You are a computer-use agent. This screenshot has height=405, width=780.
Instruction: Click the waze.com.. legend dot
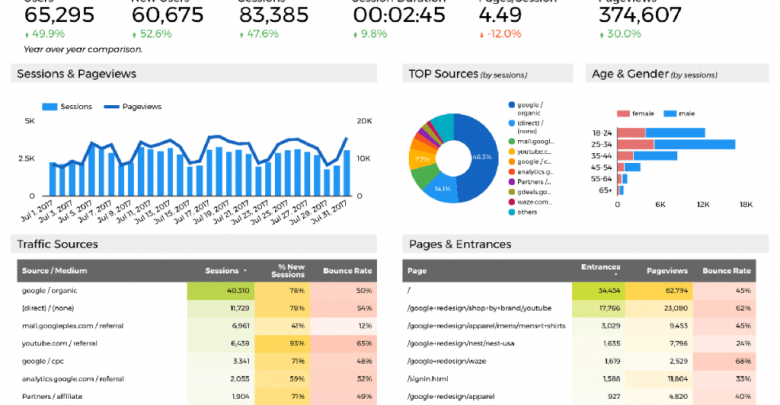(x=511, y=202)
